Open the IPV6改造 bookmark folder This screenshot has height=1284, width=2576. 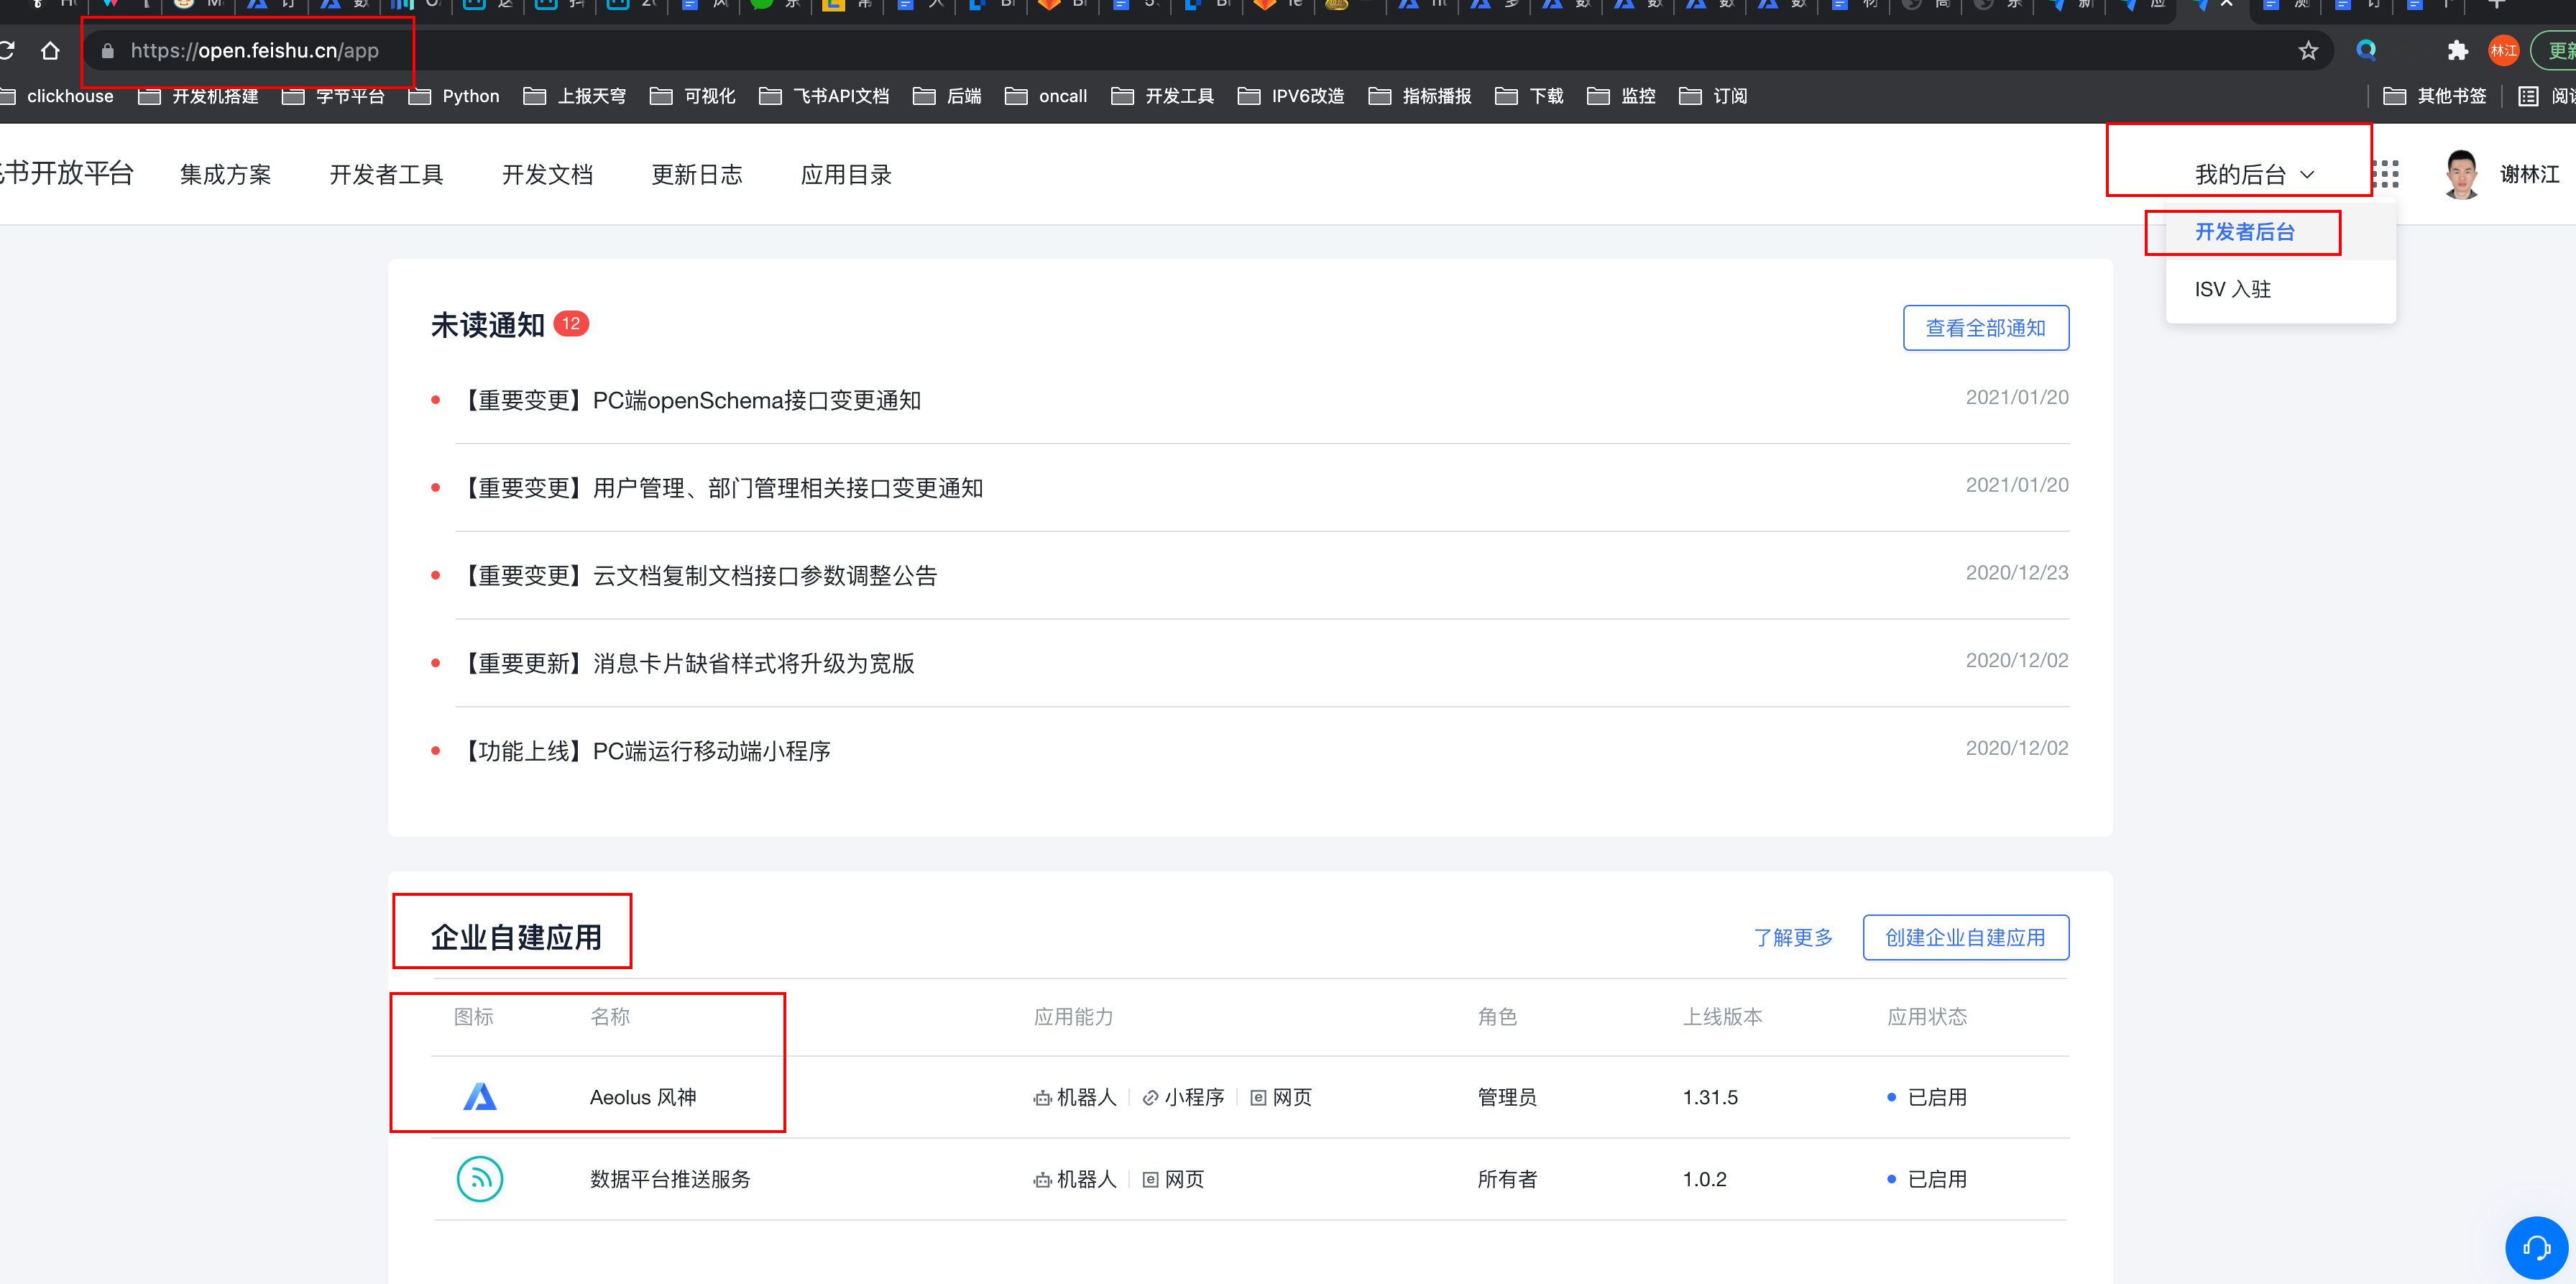point(1291,96)
